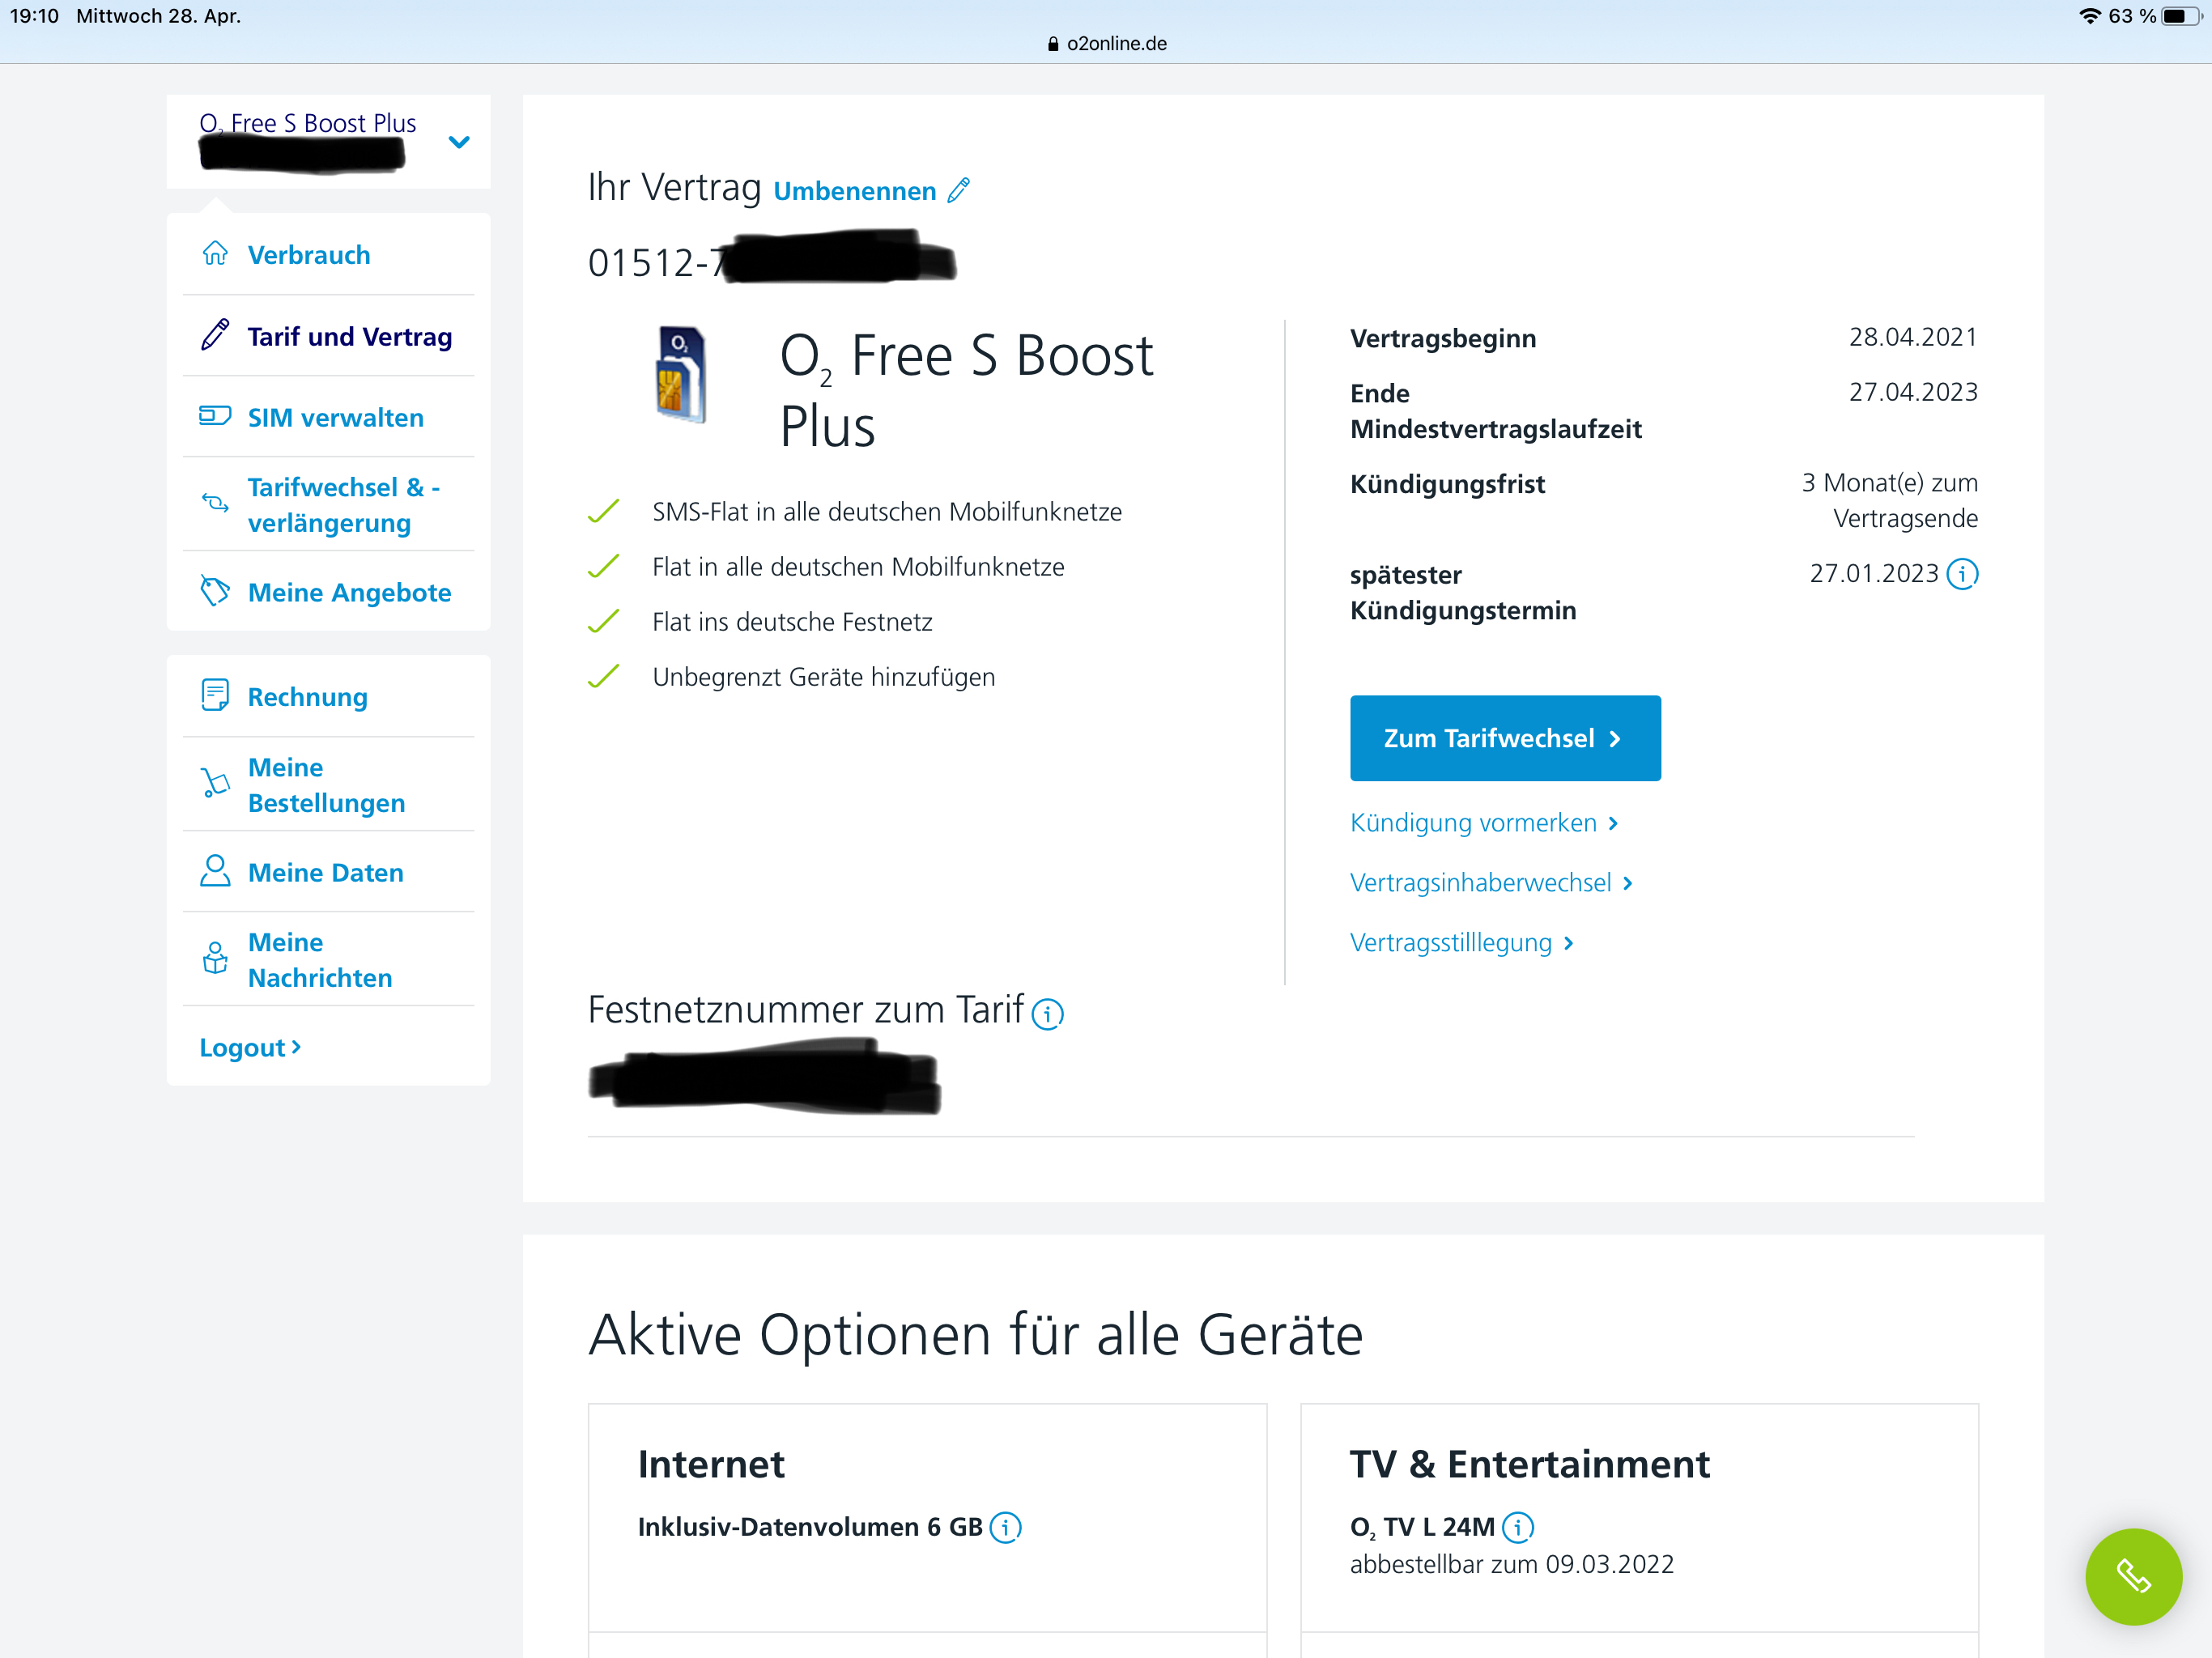Screen dimensions: 2212x1658
Task: Click Vertragsstilllegung link
Action: coord(1462,942)
